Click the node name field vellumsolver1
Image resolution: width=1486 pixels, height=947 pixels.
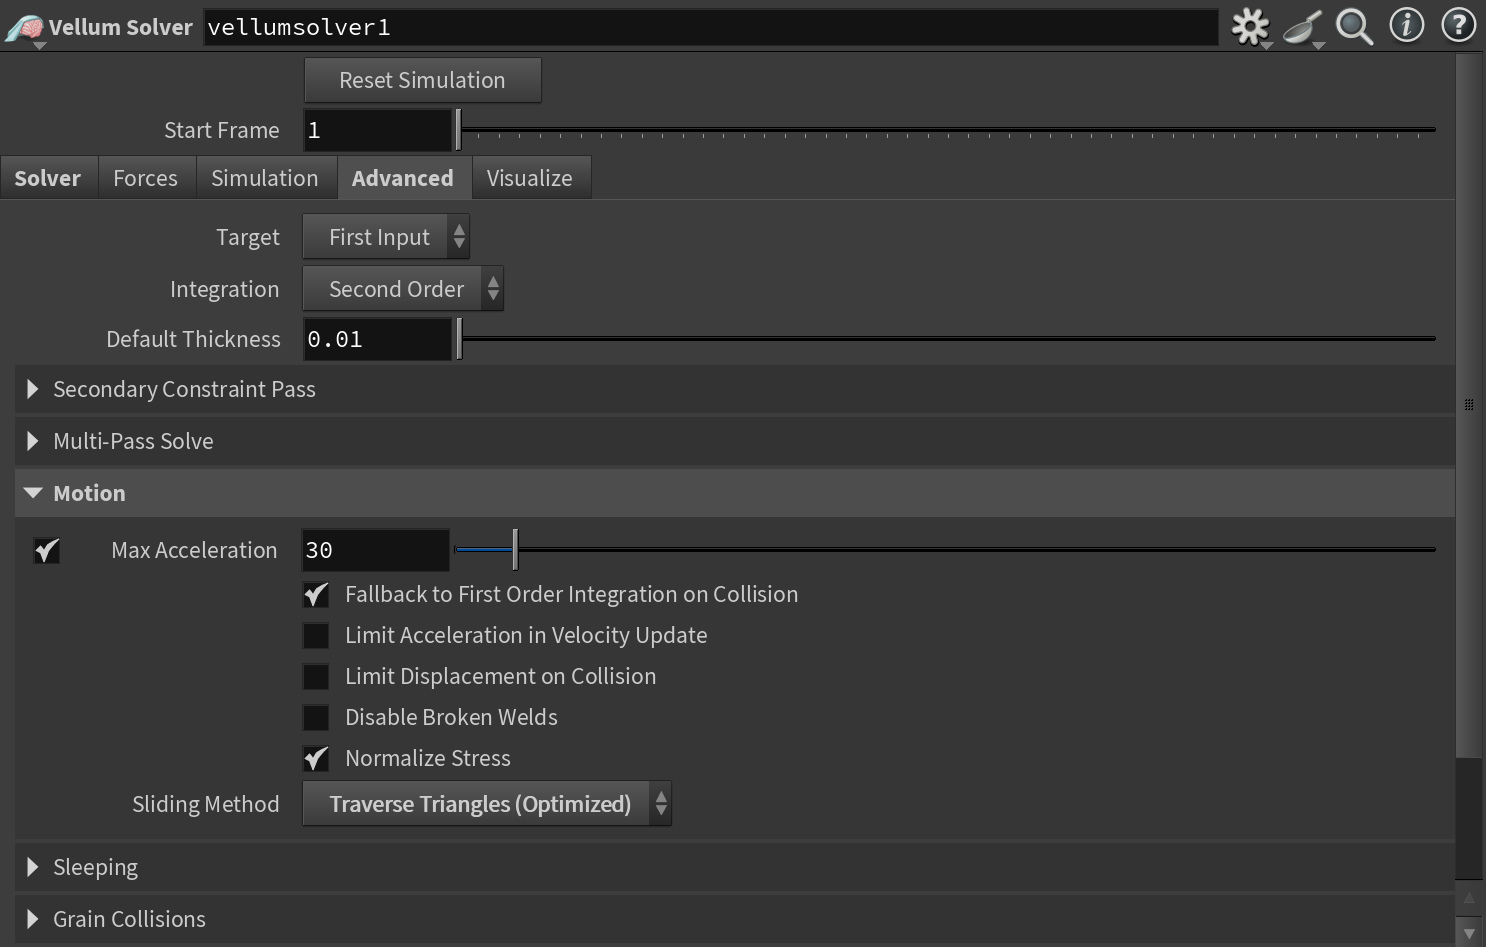pos(711,28)
